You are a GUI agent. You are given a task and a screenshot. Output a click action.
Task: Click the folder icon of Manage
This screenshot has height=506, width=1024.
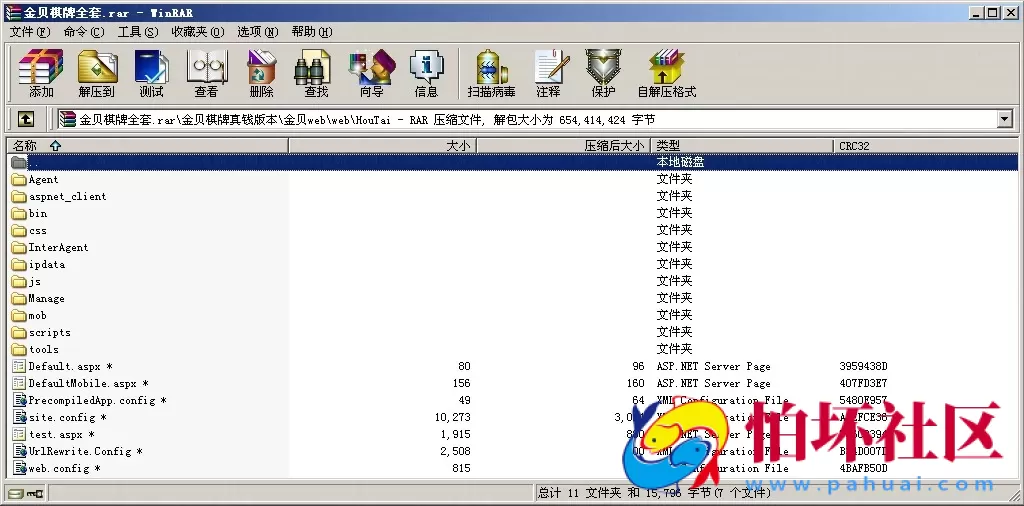19,298
